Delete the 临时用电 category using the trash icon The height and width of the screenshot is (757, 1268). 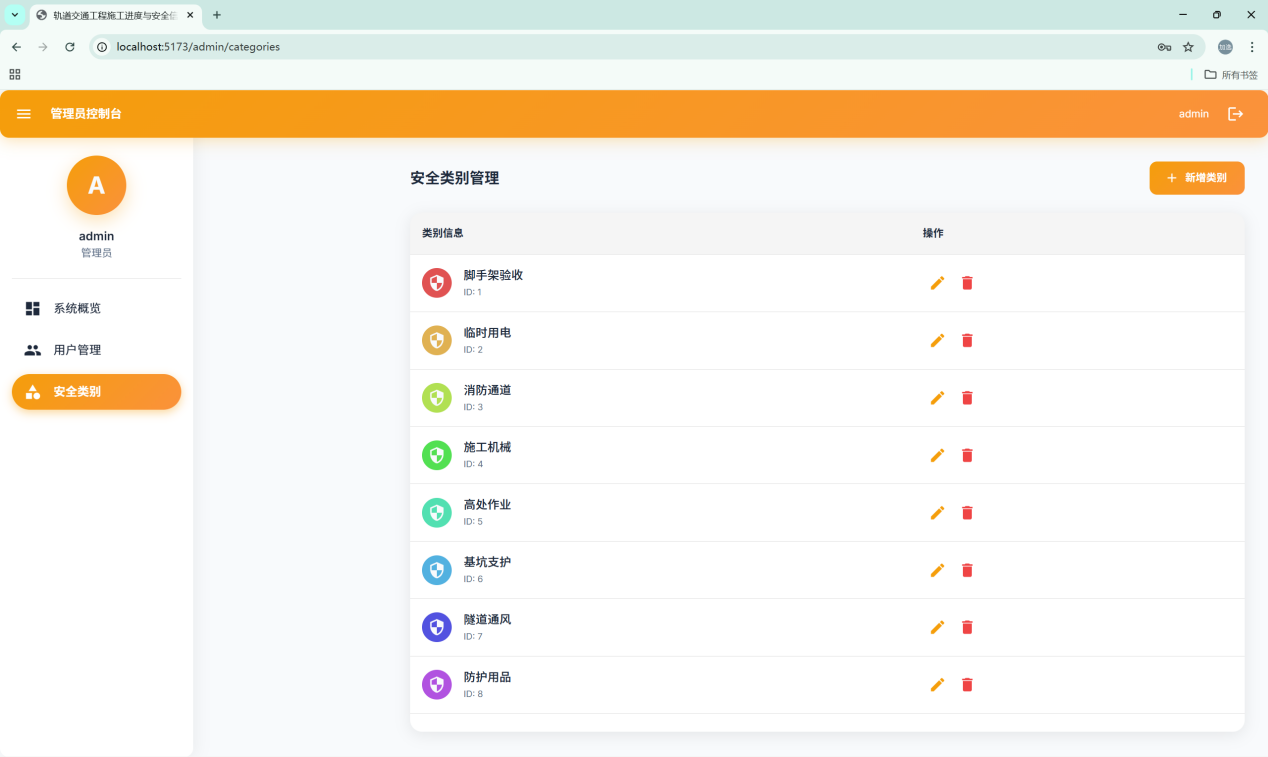point(967,340)
